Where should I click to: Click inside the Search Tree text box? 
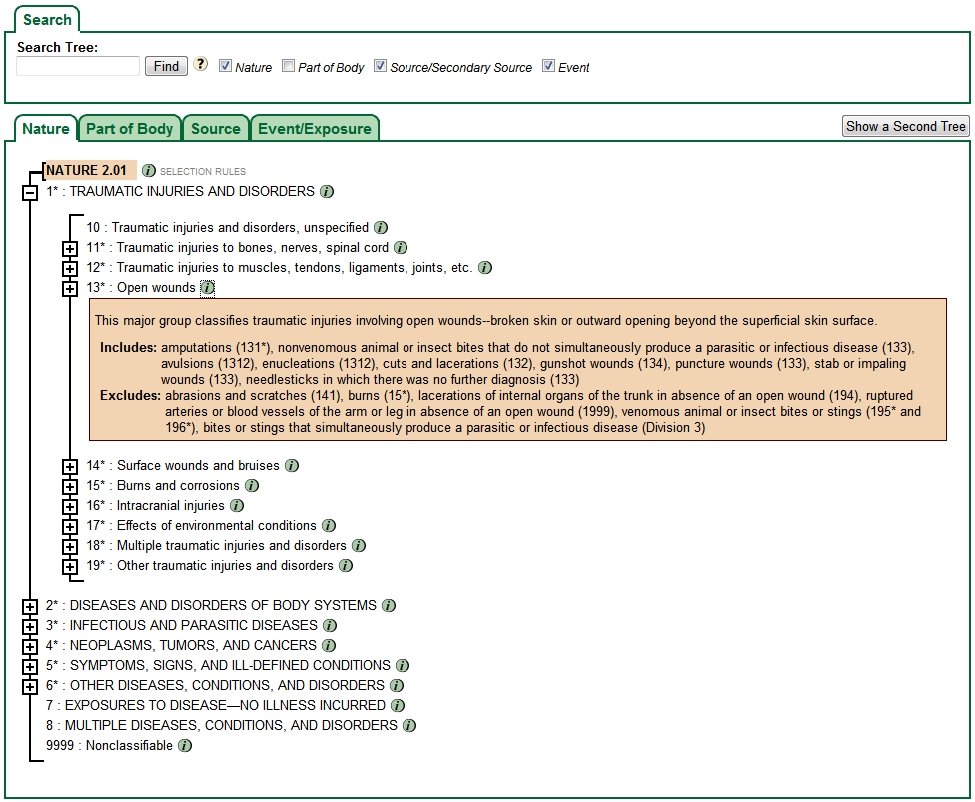pos(77,66)
